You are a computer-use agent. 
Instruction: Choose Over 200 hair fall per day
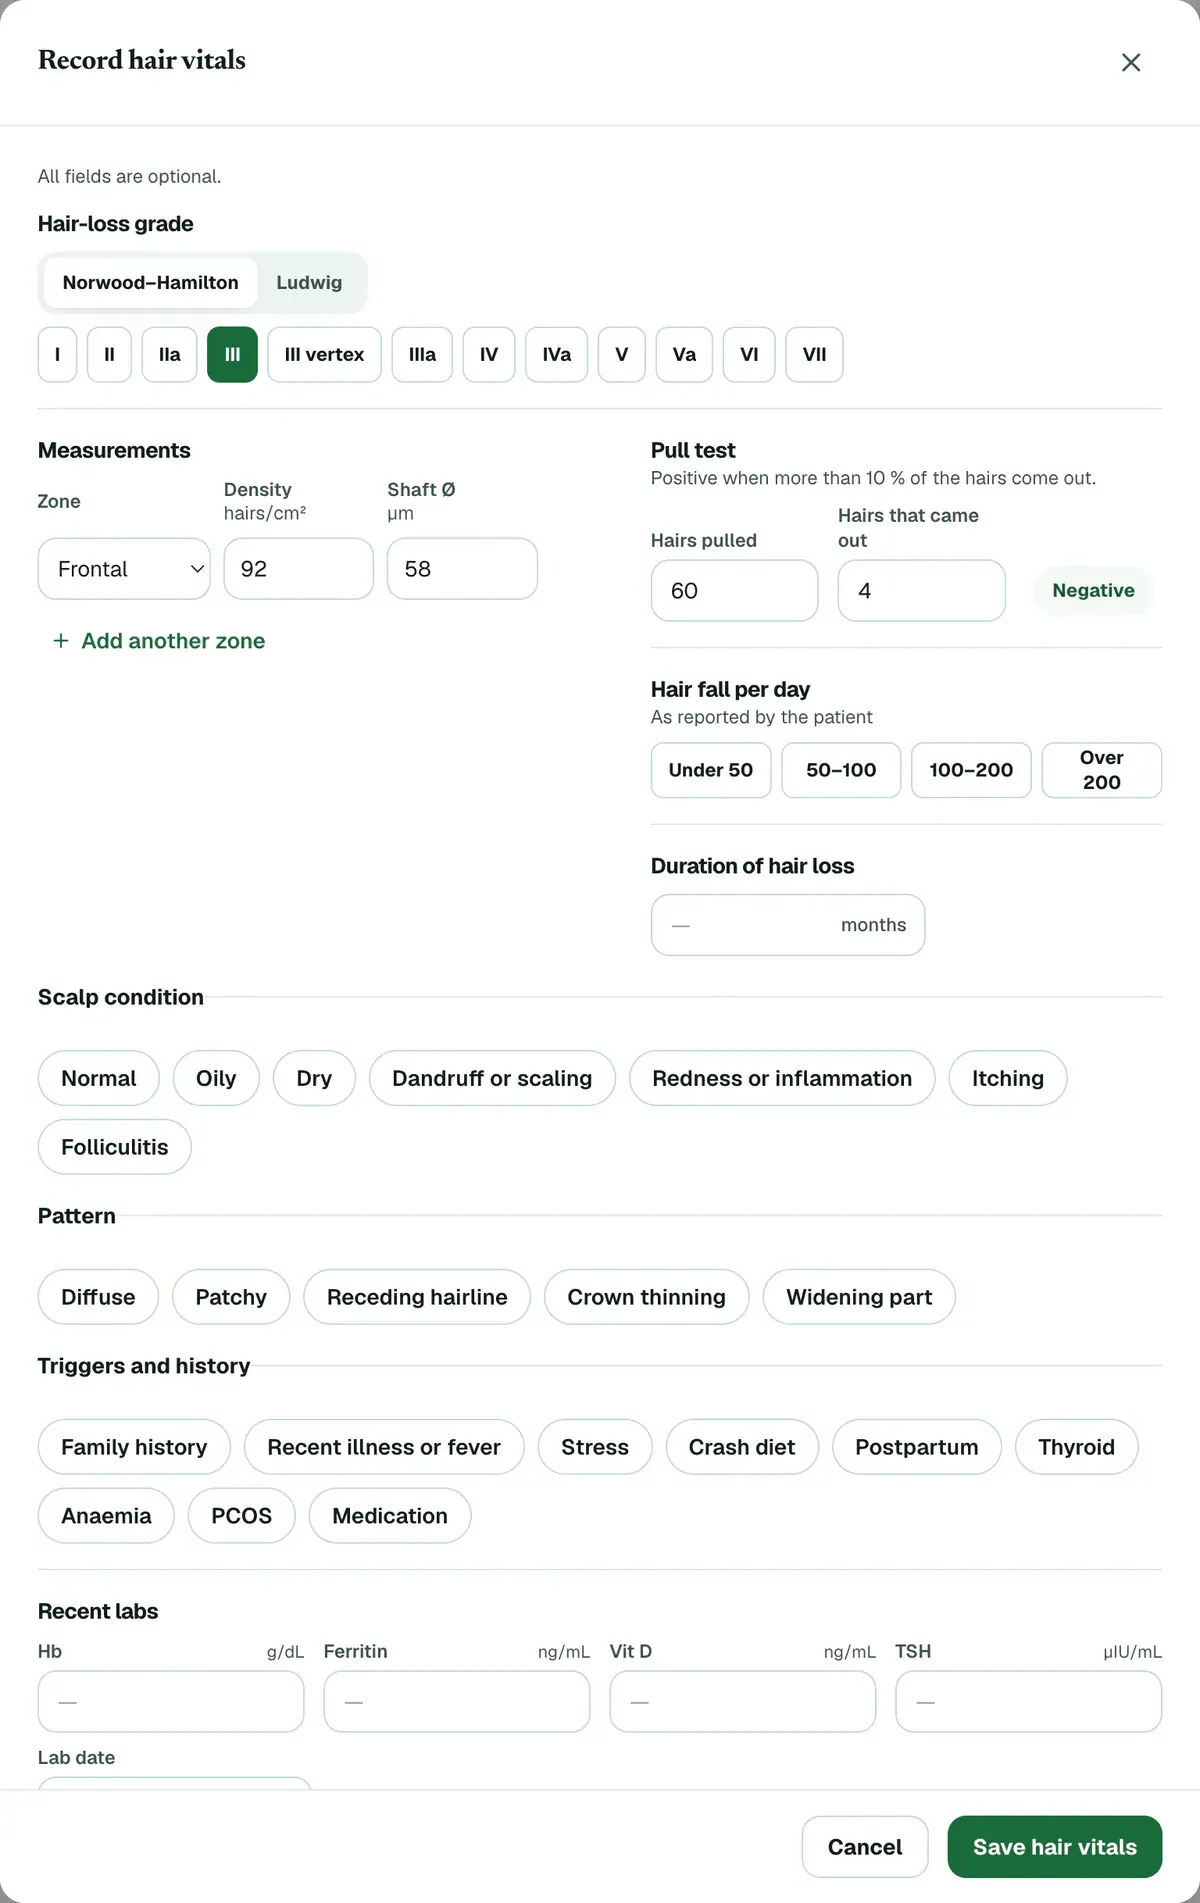(1102, 770)
